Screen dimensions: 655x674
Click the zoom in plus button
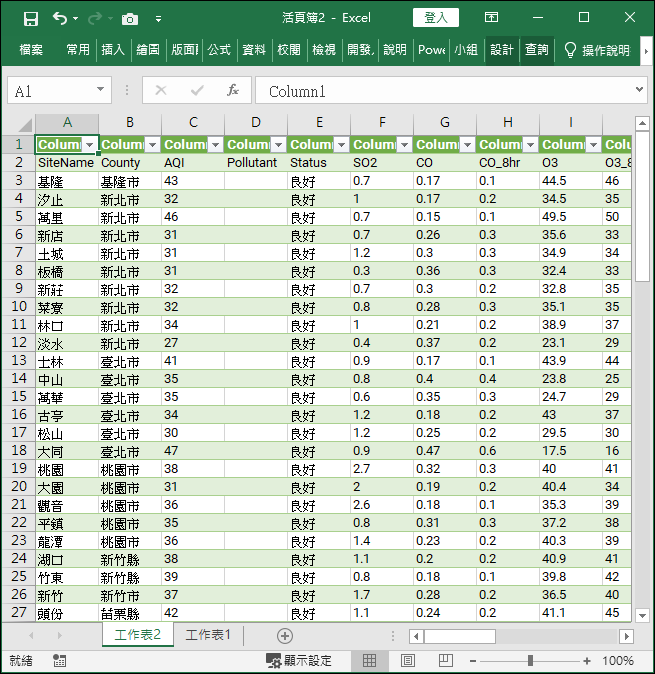pos(587,661)
